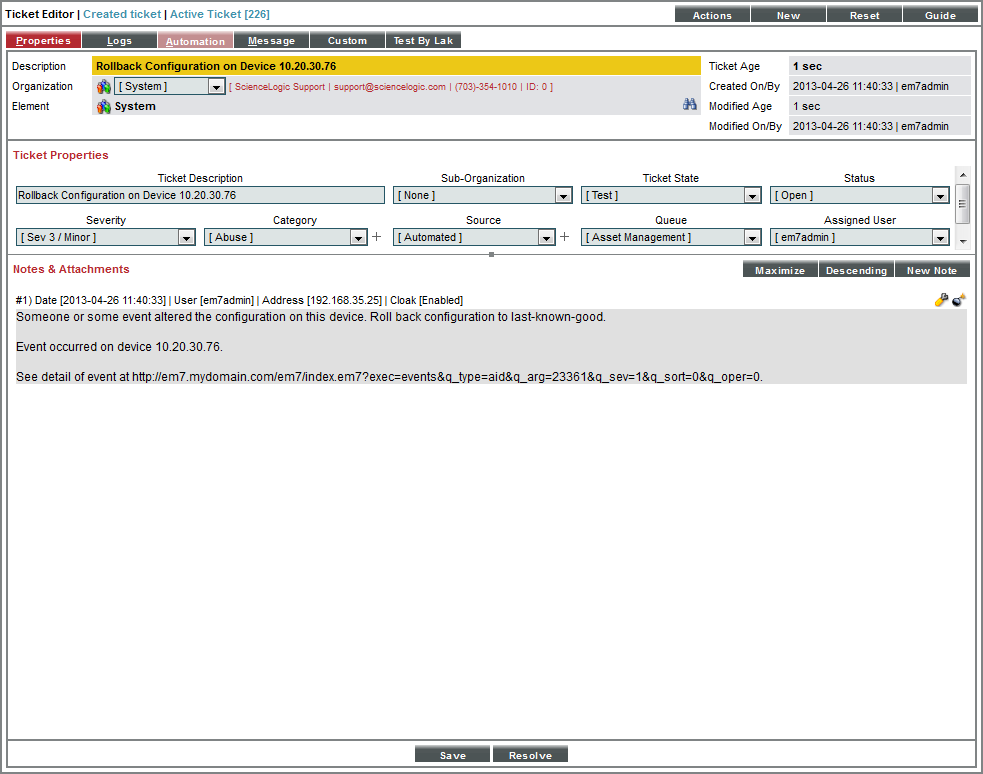The width and height of the screenshot is (983, 774).
Task: Click the System element icon
Action: click(103, 107)
